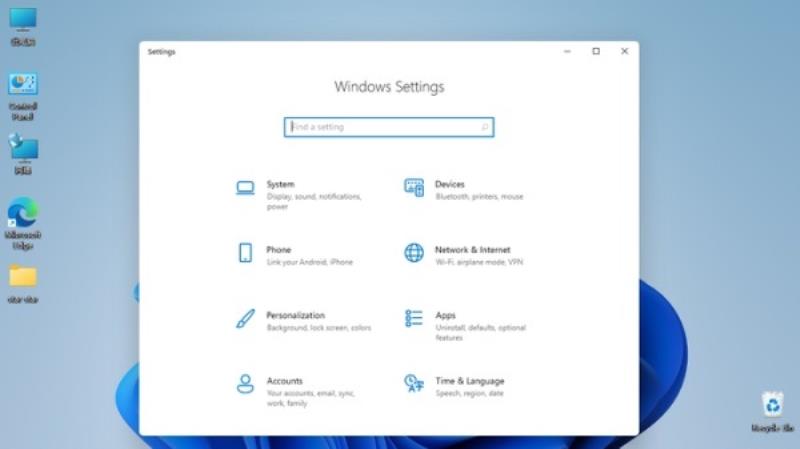Image resolution: width=800 pixels, height=449 pixels.
Task: Open the System settings laptop icon
Action: [x=245, y=188]
